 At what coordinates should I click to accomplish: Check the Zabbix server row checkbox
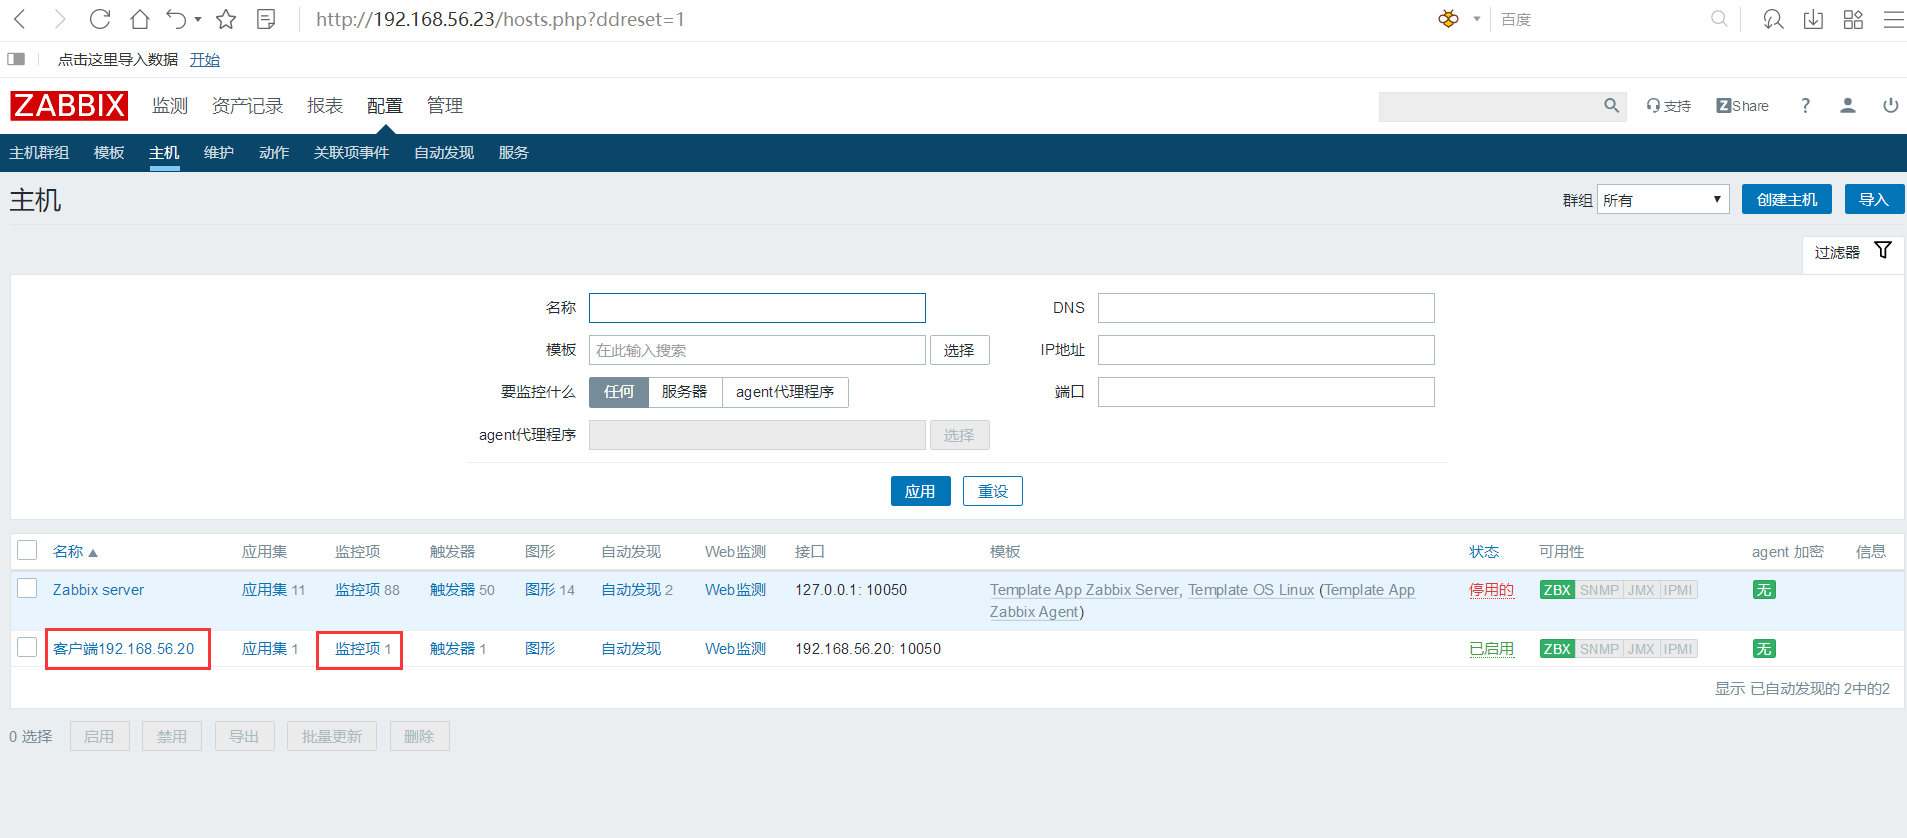(27, 588)
